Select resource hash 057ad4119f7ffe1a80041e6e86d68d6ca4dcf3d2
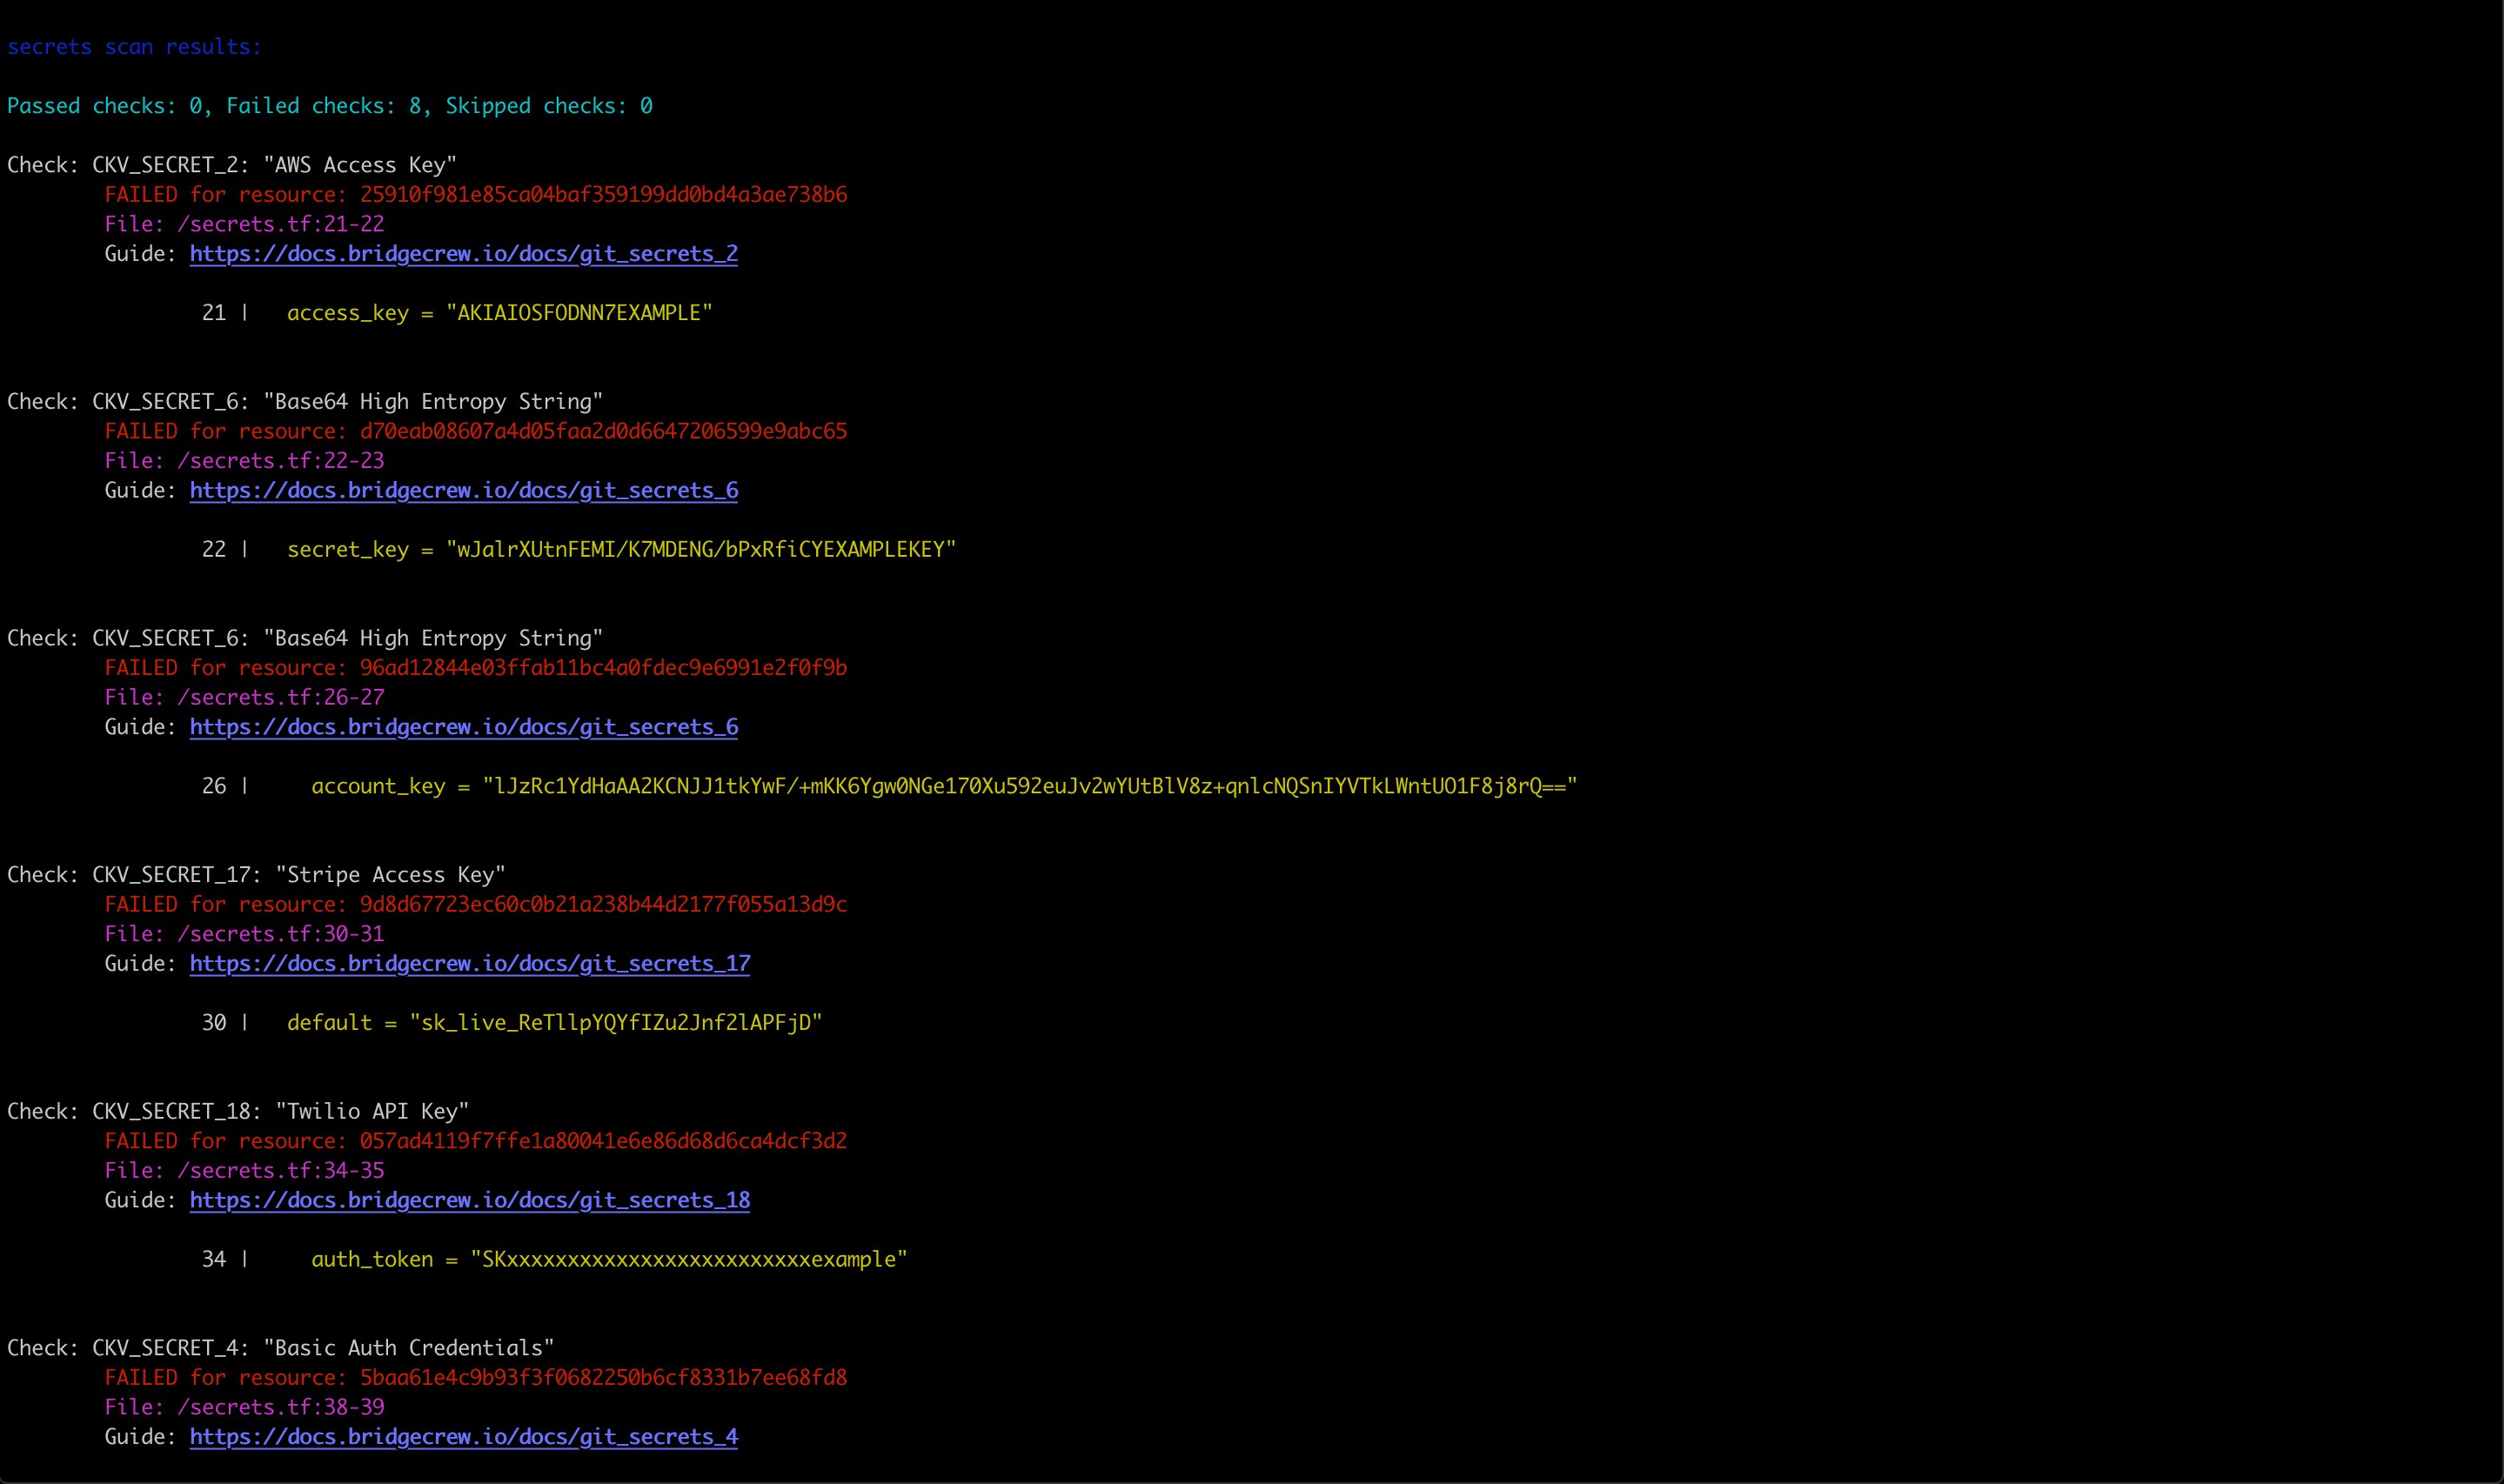The width and height of the screenshot is (2504, 1484). tap(603, 1140)
